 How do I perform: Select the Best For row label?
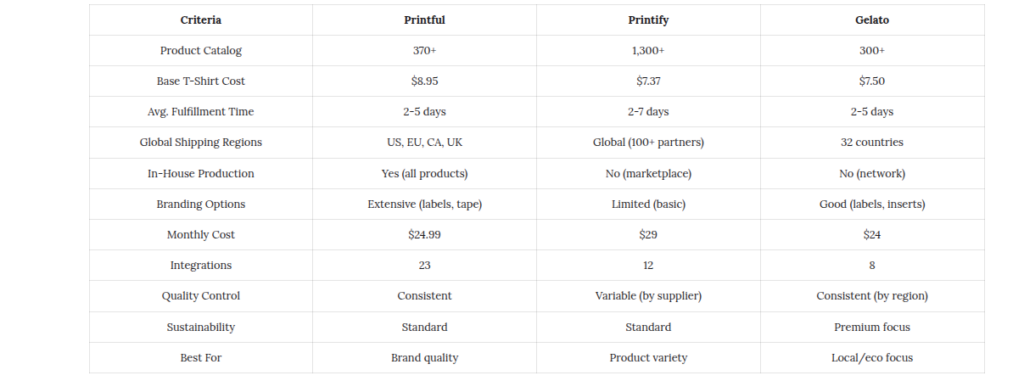[x=200, y=357]
